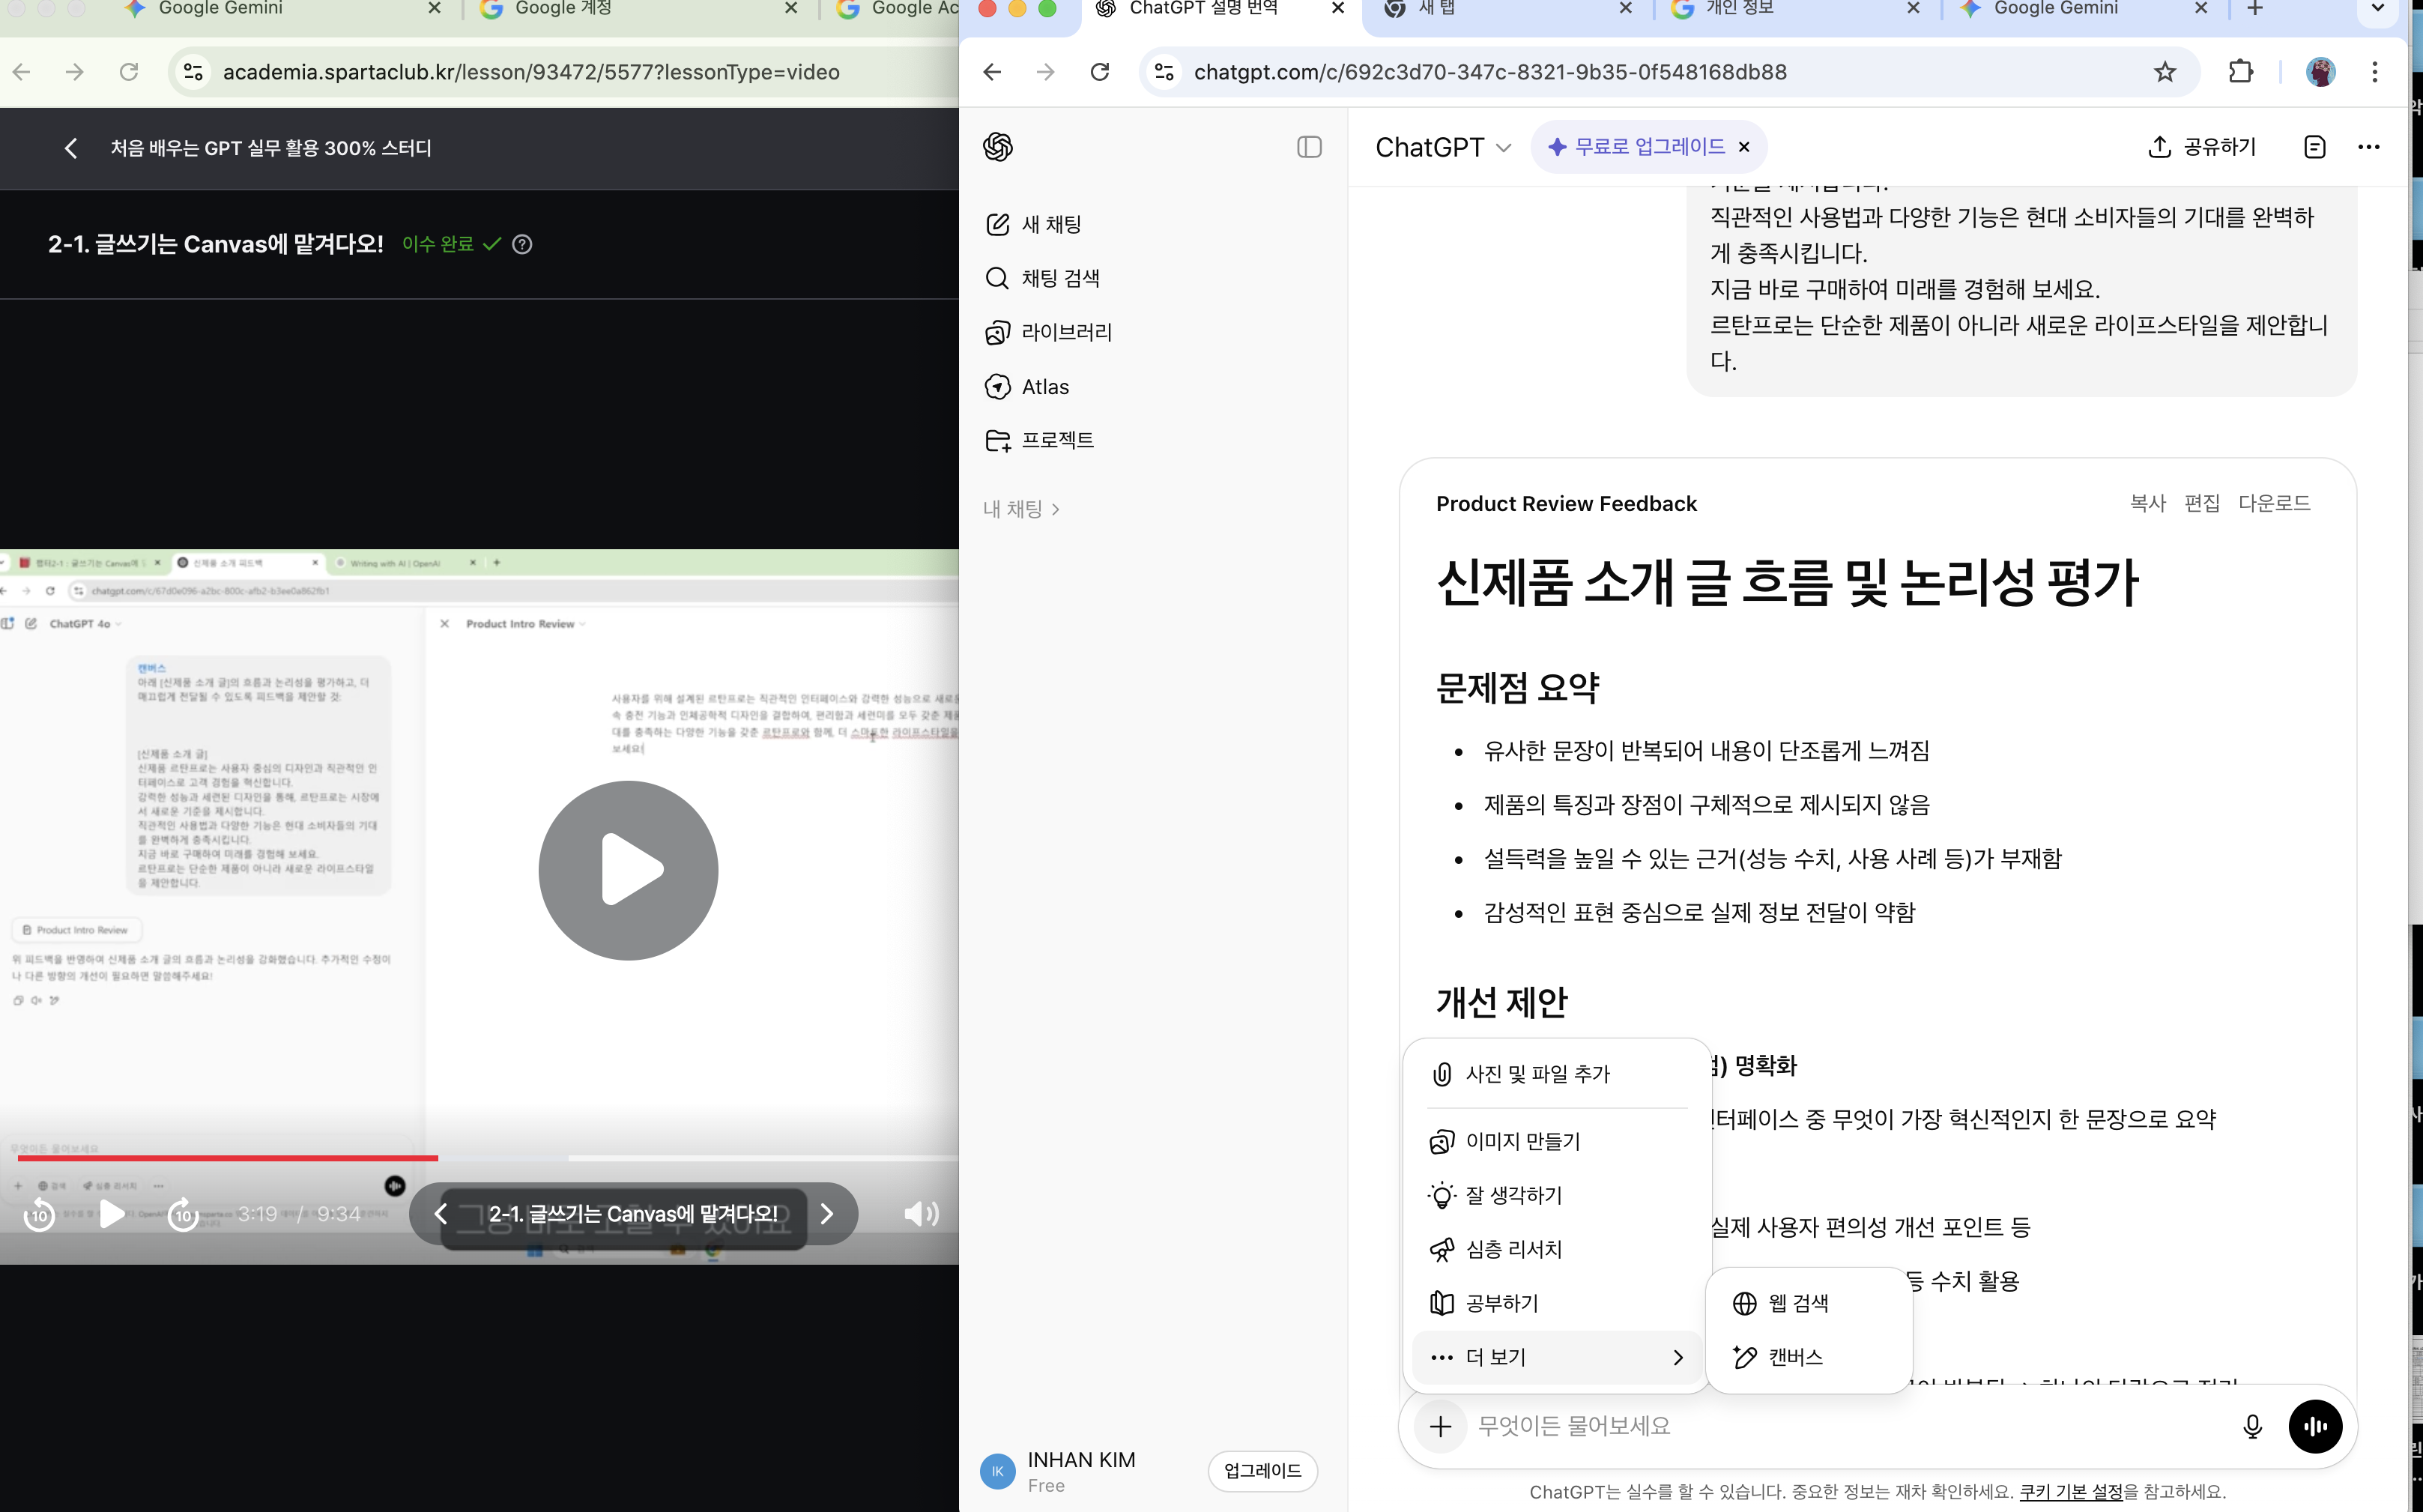2423x1512 pixels.
Task: Open the tab search dropdown arrow
Action: click(x=2378, y=8)
